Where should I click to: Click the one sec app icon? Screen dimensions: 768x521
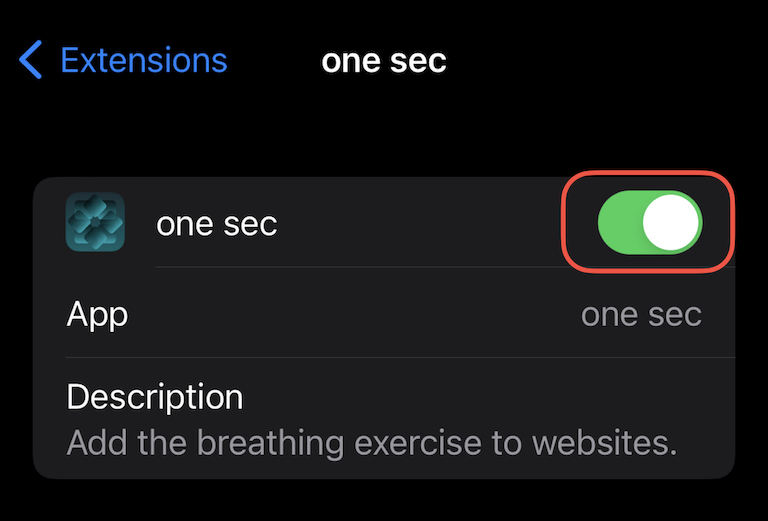[x=95, y=222]
